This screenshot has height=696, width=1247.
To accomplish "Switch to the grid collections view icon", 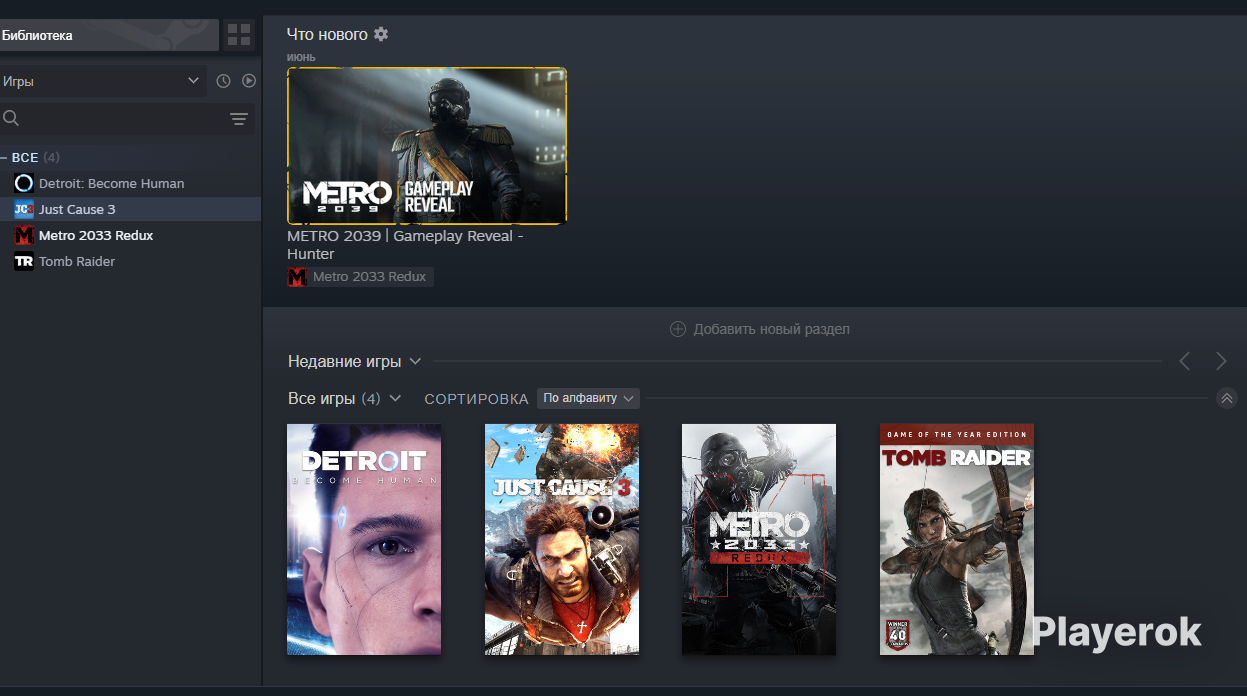I will coord(240,35).
